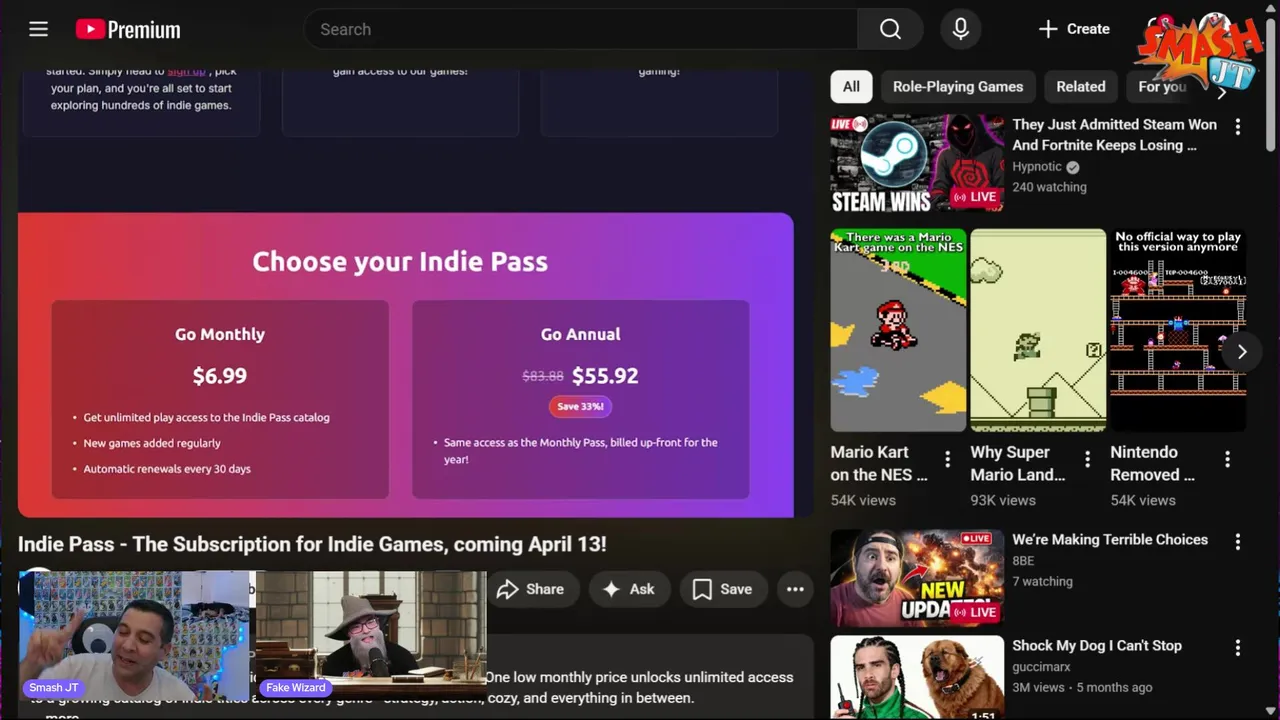Click the Fake Wizard webcam overlay
This screenshot has height=720, width=1280.
tap(371, 636)
